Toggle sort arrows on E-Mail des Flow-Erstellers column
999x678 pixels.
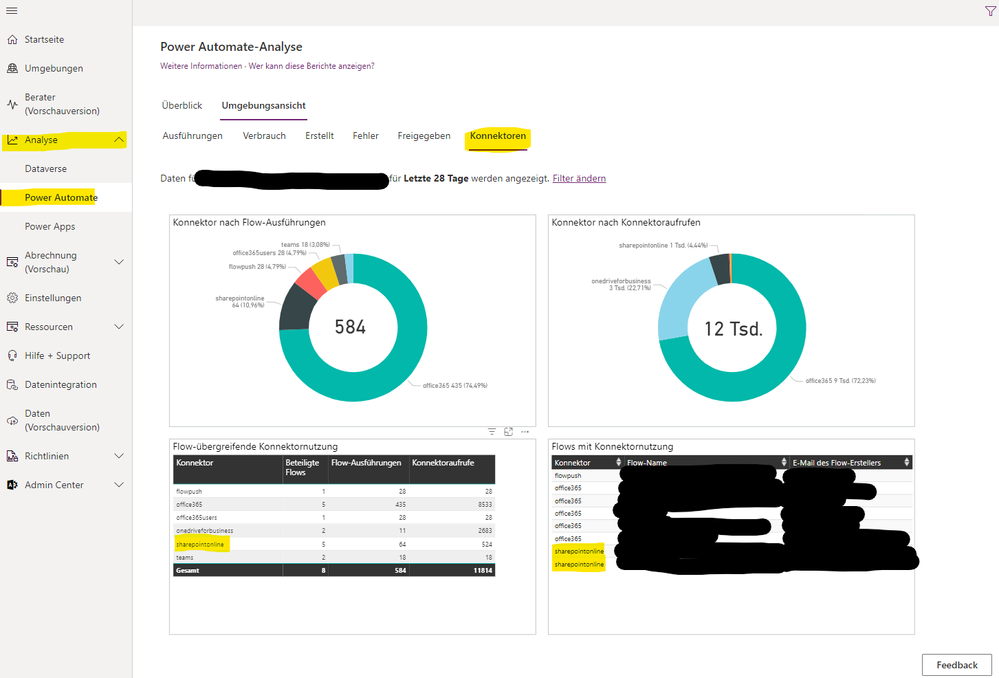907,462
